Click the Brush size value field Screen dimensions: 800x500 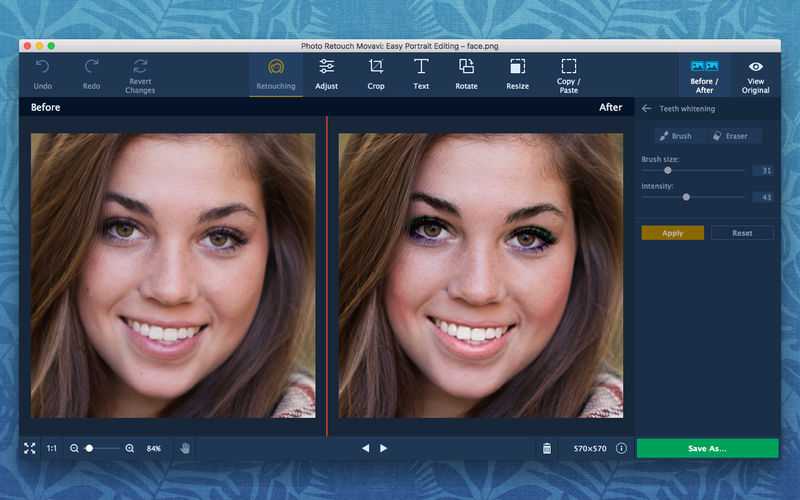[x=763, y=170]
